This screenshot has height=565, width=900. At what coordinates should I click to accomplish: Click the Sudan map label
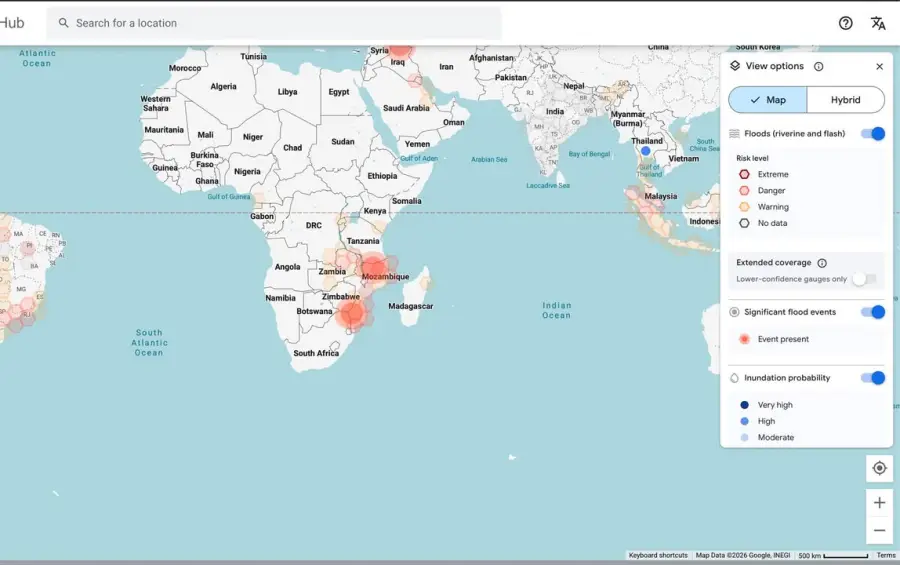(343, 142)
